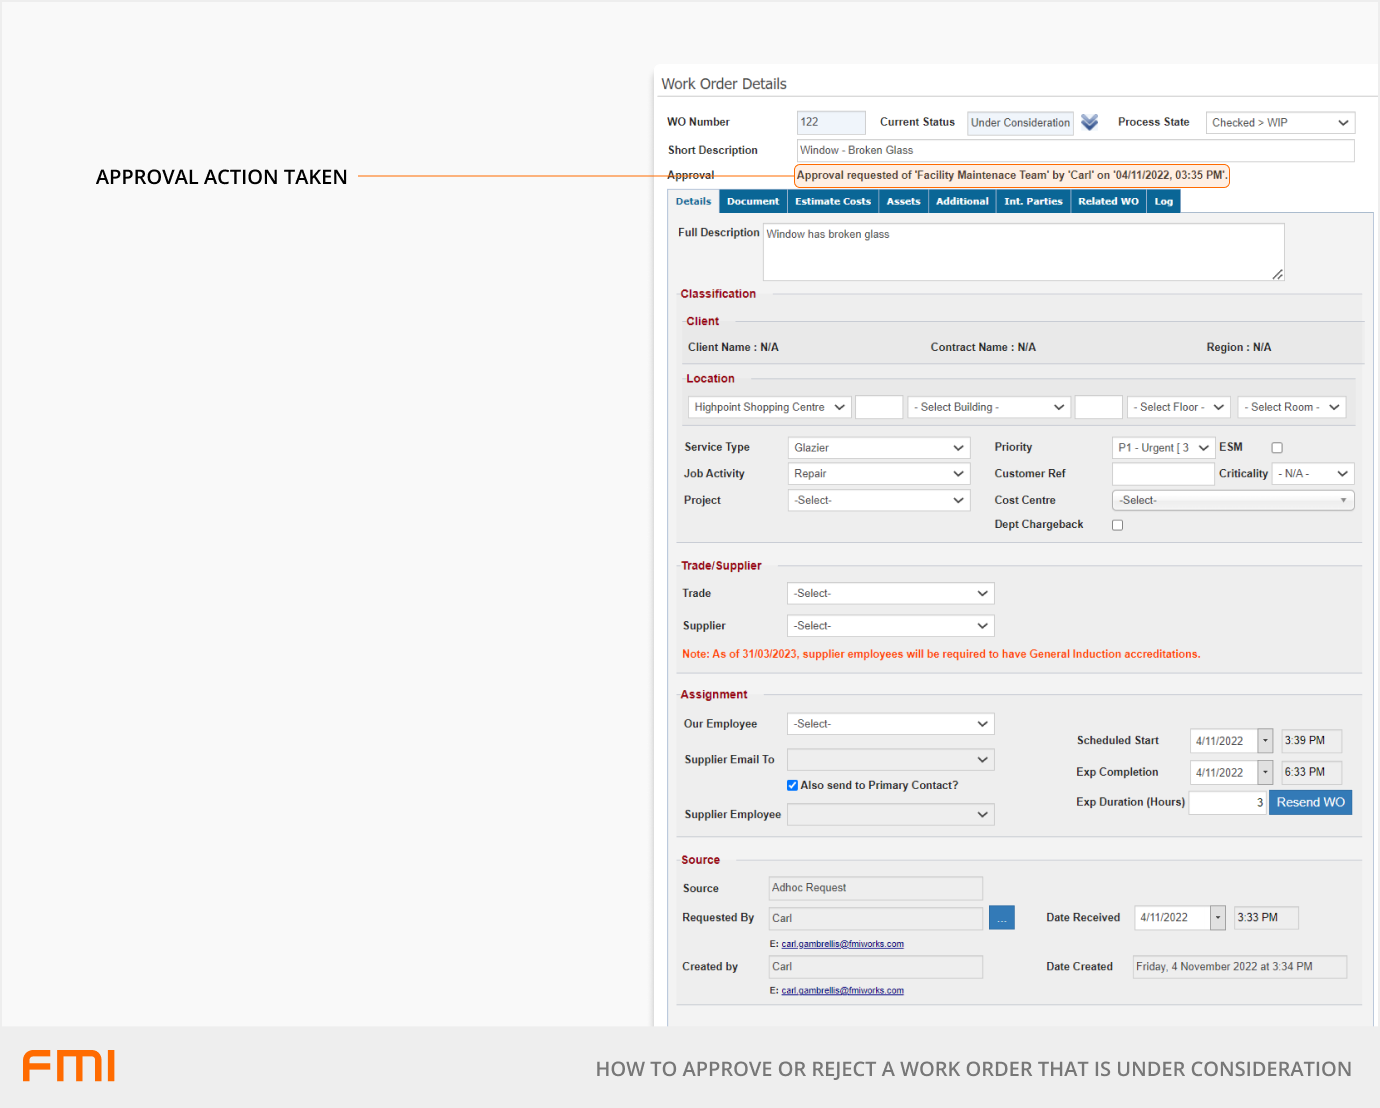Click the Requested By email link

point(842,944)
